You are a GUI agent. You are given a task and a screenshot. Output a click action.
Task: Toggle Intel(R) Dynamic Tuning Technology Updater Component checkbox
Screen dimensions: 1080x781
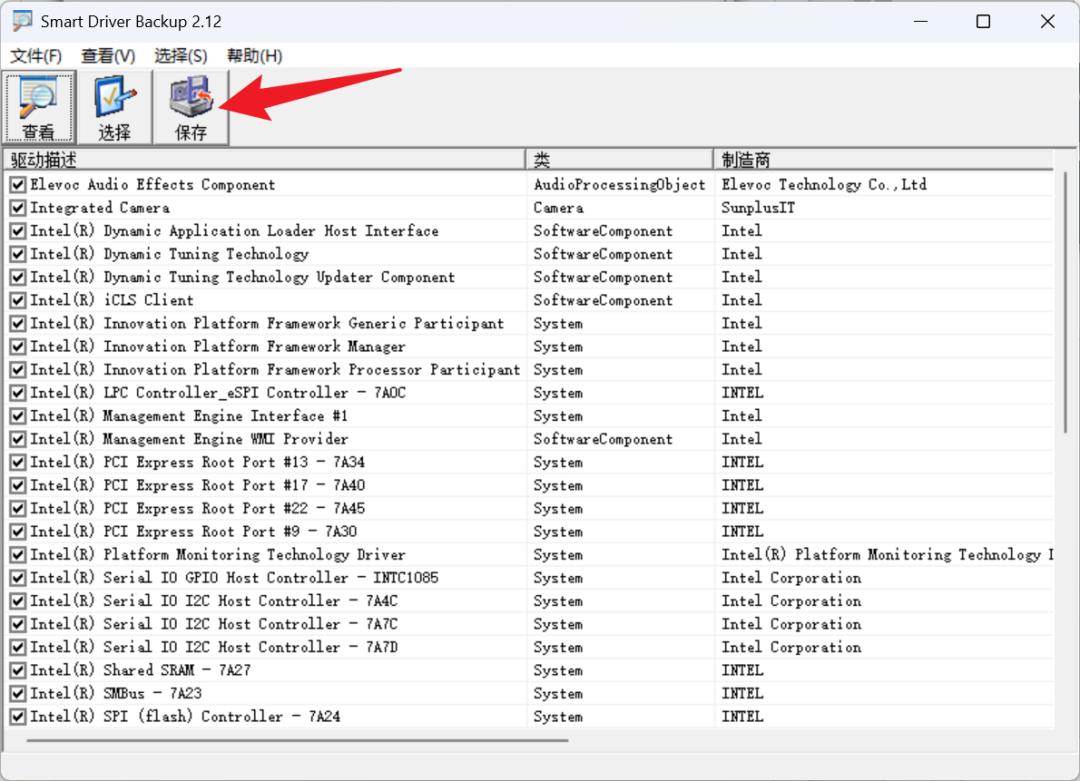[x=19, y=278]
